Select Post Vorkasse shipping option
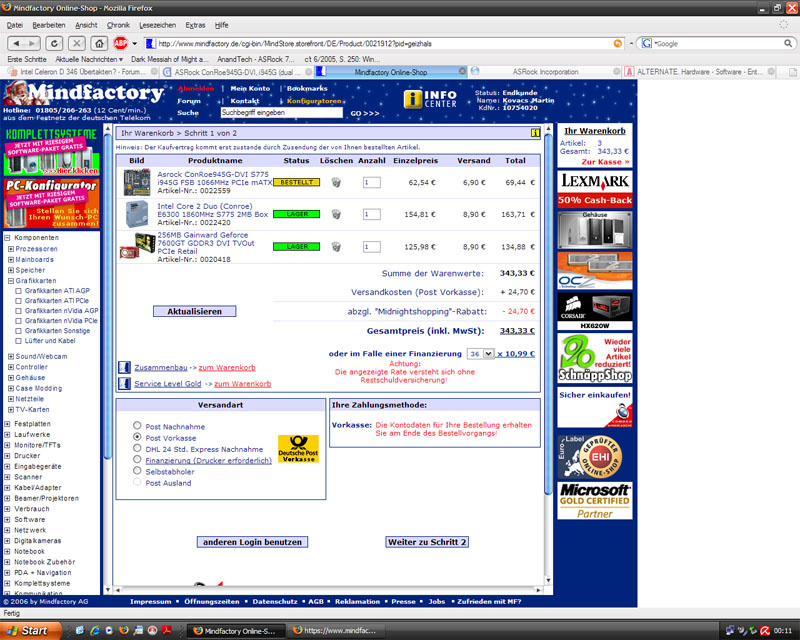800x640 pixels. pos(137,437)
